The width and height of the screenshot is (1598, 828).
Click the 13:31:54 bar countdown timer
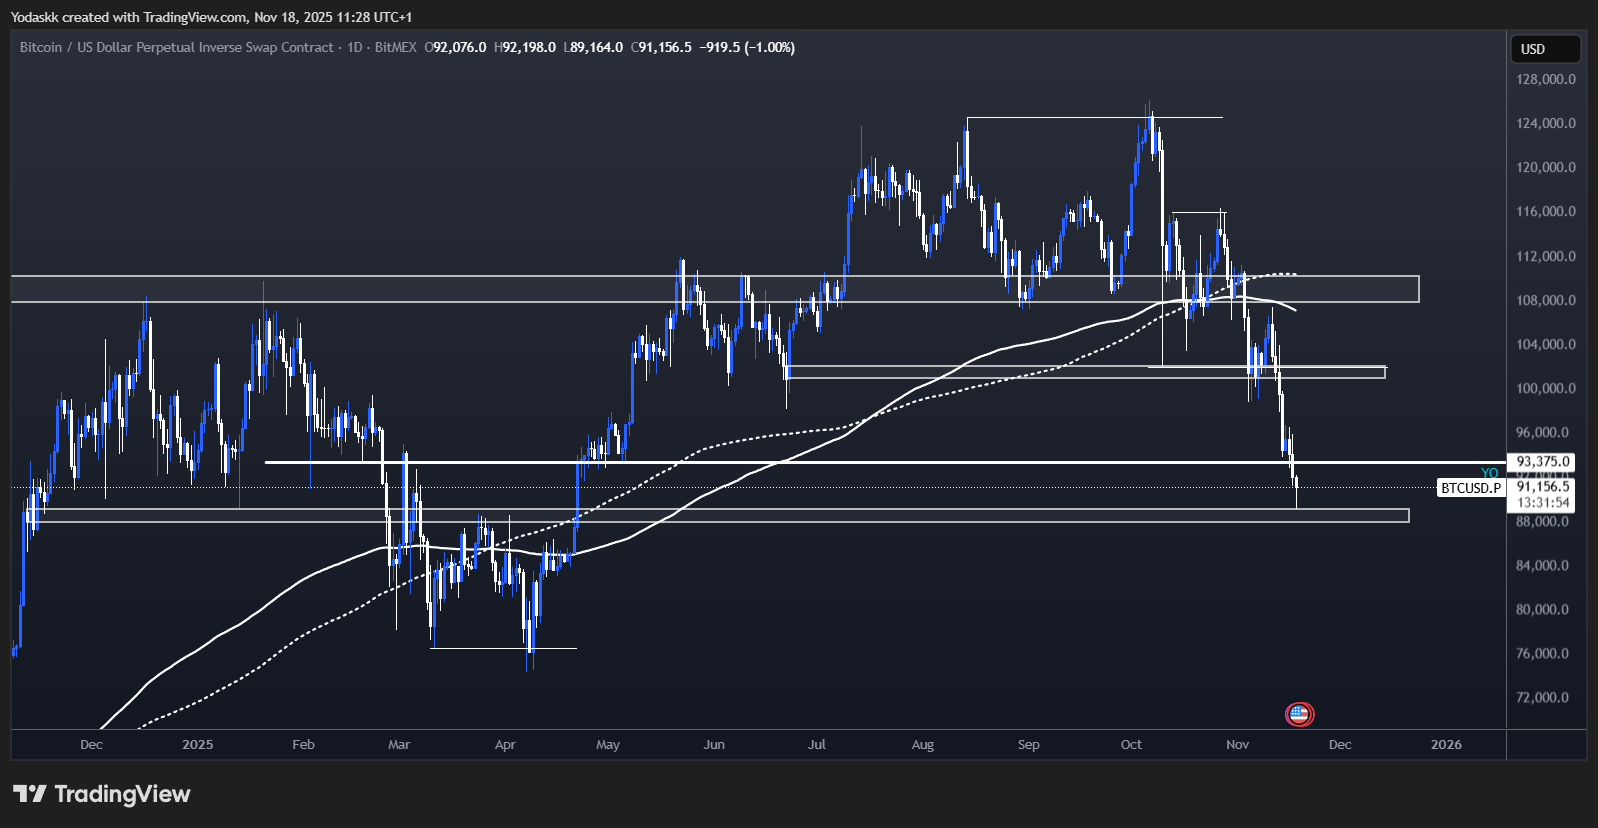click(x=1544, y=503)
